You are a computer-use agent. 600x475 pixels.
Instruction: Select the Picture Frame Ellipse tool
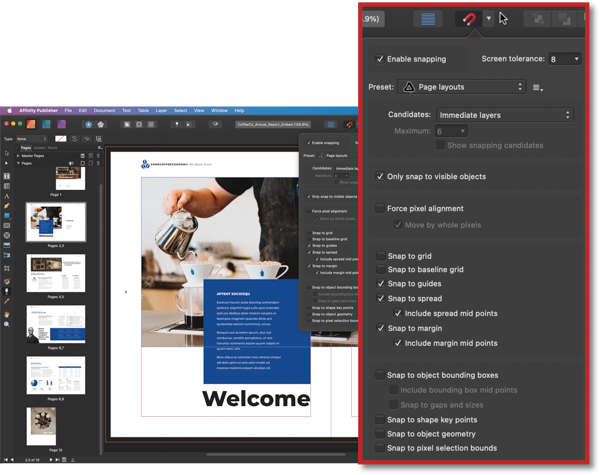coord(7,235)
